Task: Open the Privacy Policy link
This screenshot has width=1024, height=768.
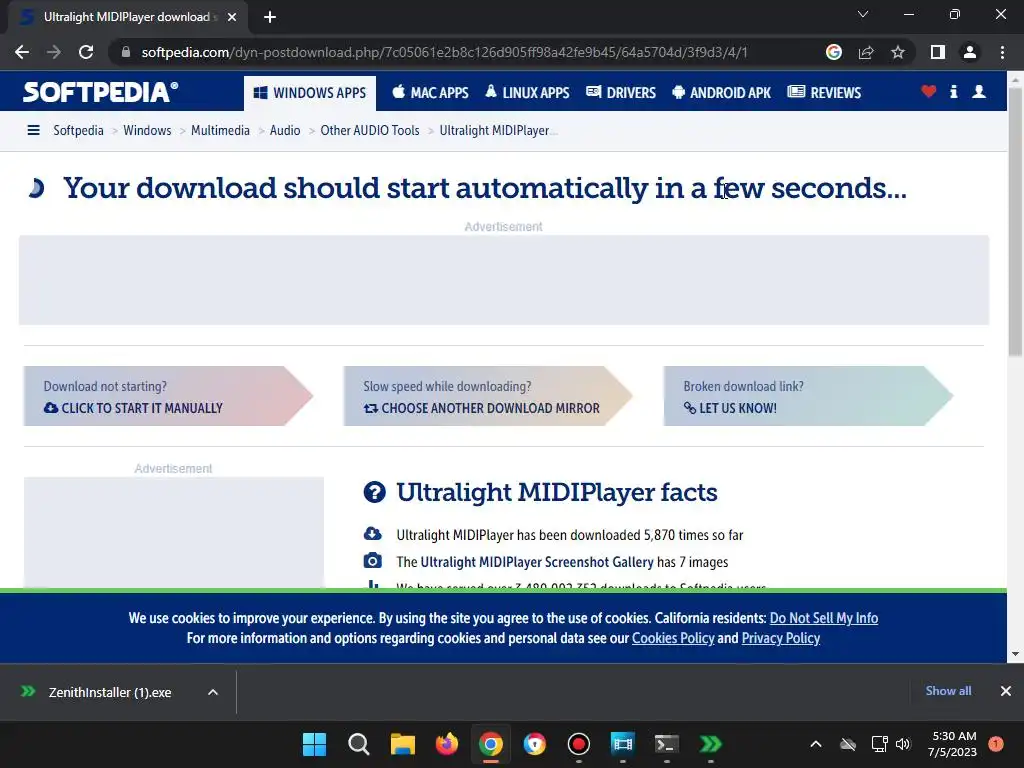Action: 780,638
